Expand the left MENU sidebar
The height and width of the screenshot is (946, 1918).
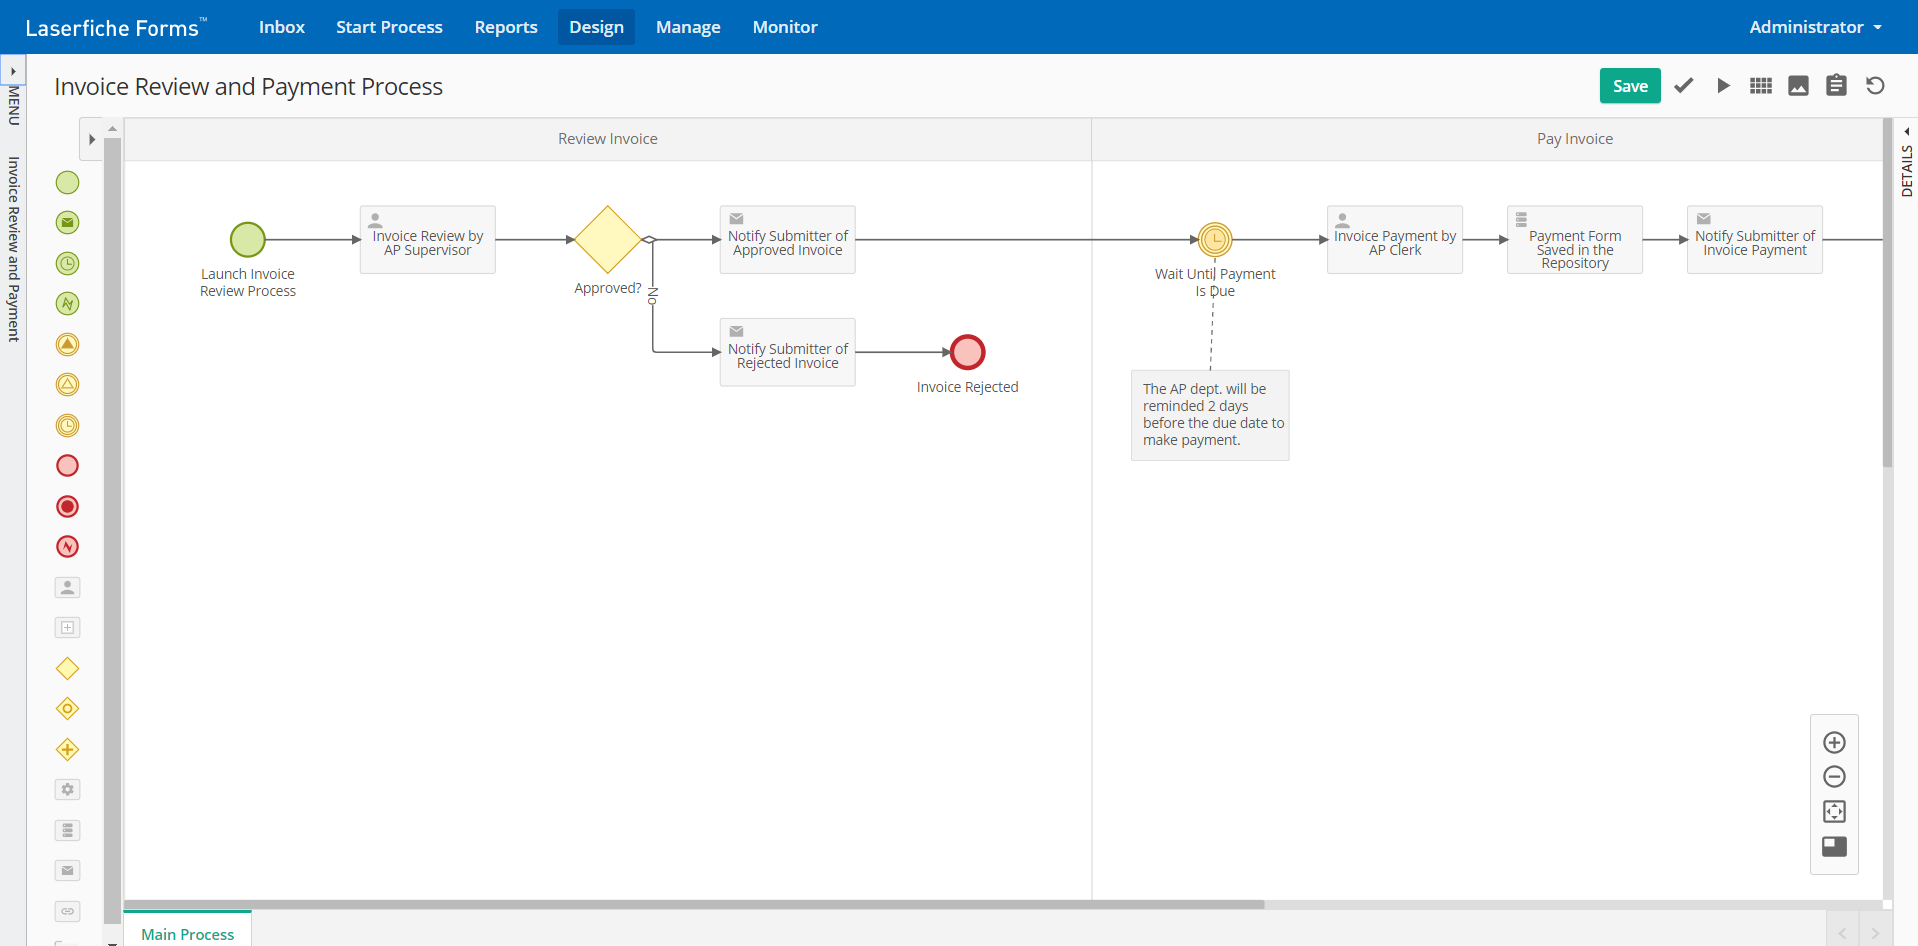13,72
